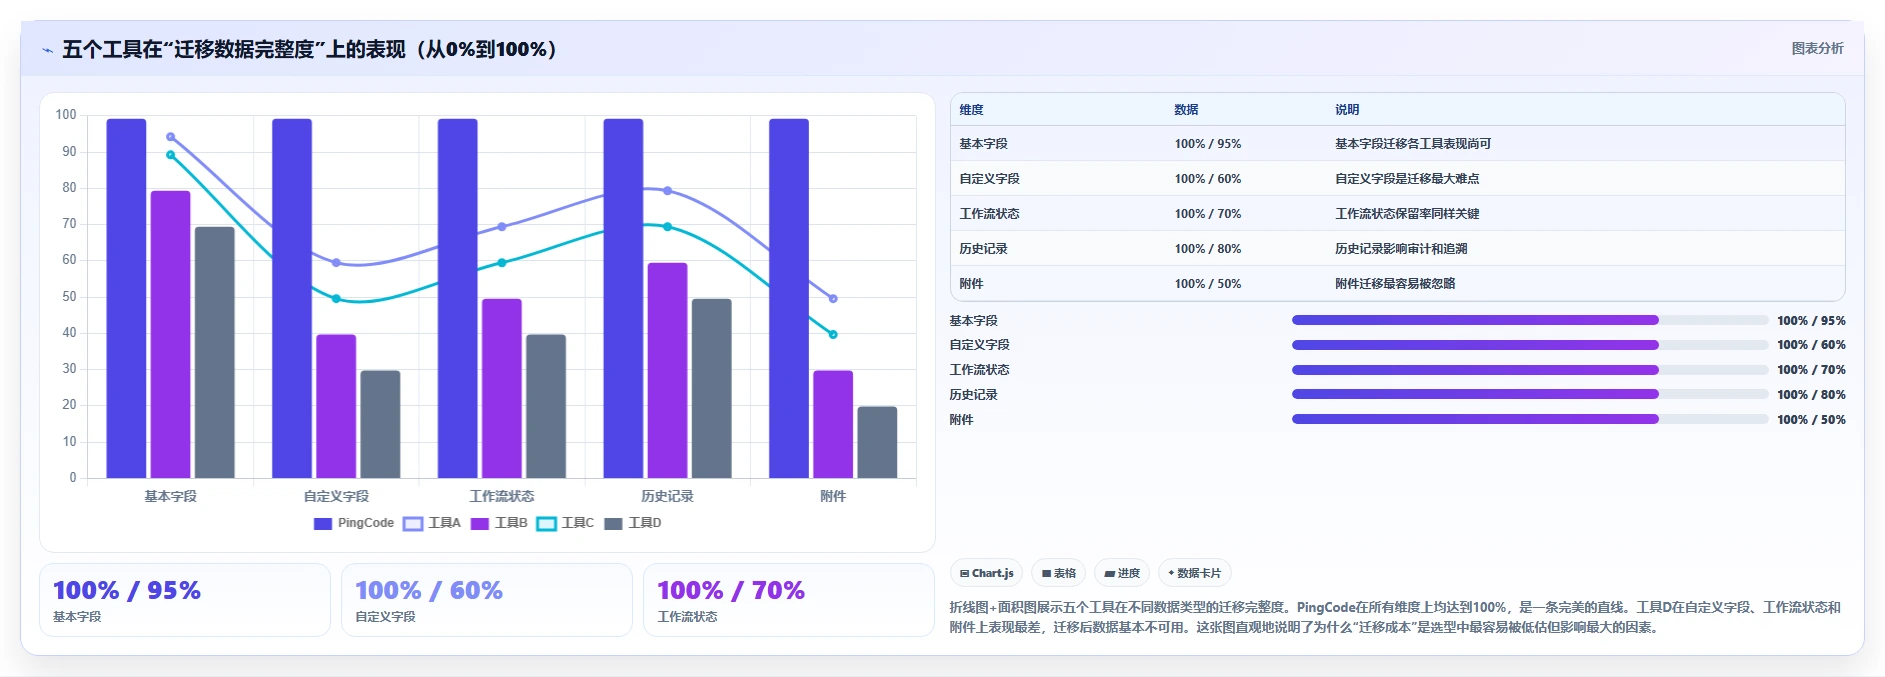Screen dimensions: 1885x677
Task: Click the 附件 progress bar
Action: tap(1530, 419)
